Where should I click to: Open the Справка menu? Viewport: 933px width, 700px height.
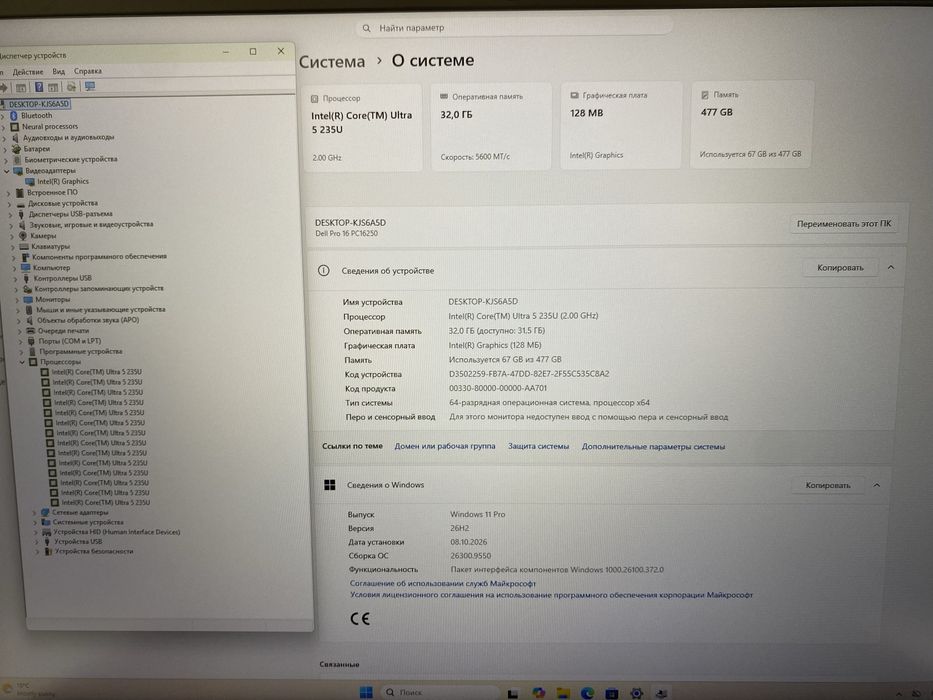pos(87,71)
